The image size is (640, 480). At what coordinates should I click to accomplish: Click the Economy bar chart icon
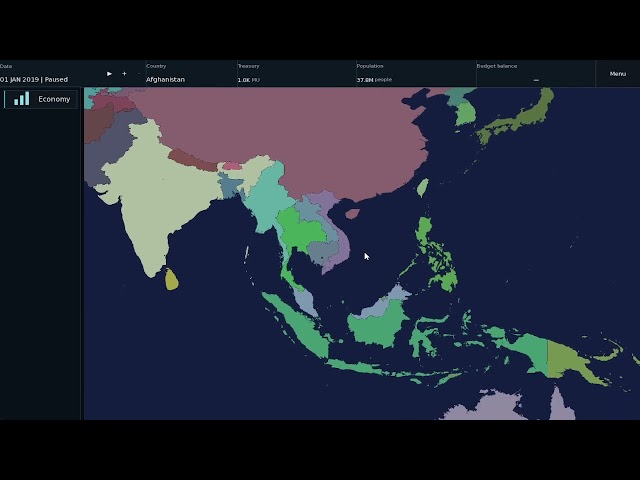22,99
